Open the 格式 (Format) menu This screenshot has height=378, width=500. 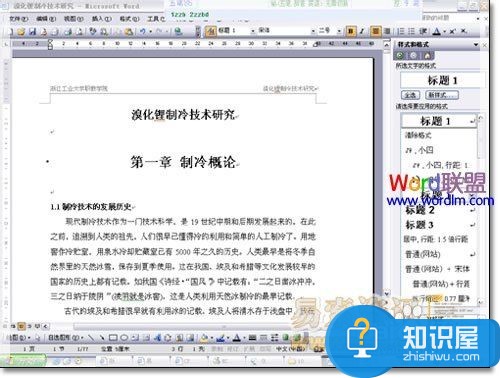(x=129, y=19)
